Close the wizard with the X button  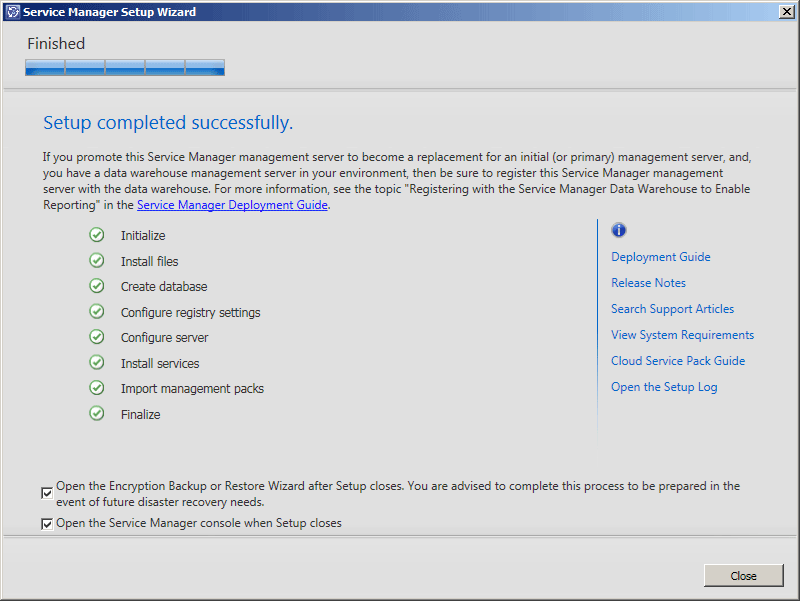click(x=787, y=12)
